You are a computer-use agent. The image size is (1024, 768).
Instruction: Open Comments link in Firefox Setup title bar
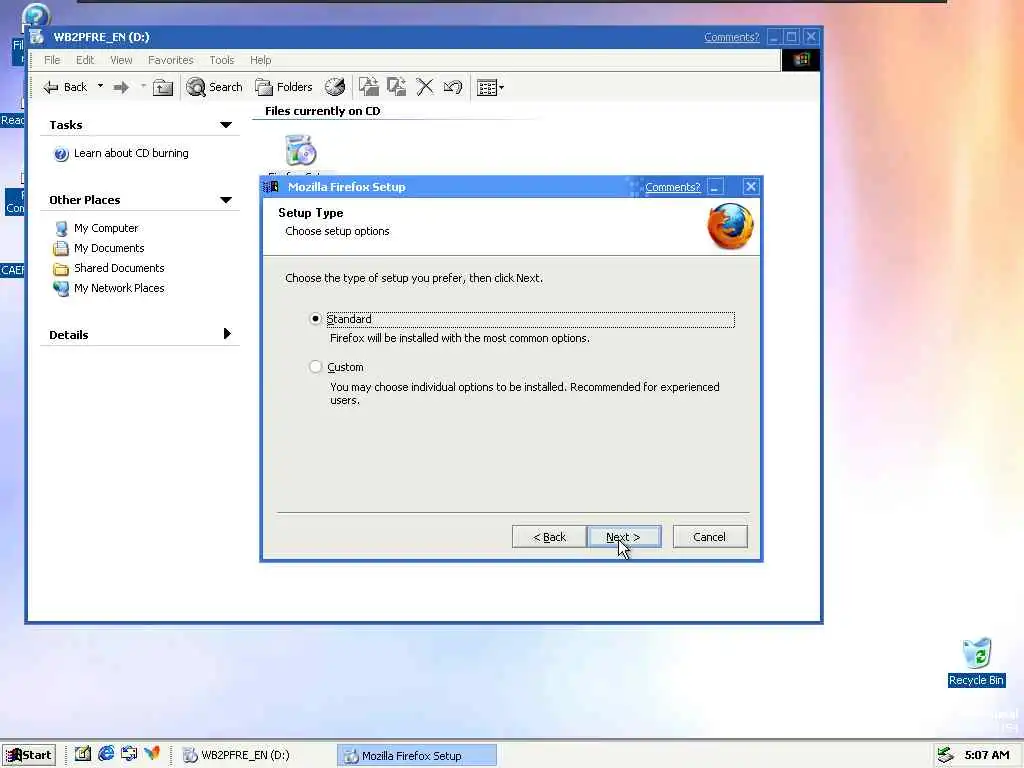[x=673, y=187]
